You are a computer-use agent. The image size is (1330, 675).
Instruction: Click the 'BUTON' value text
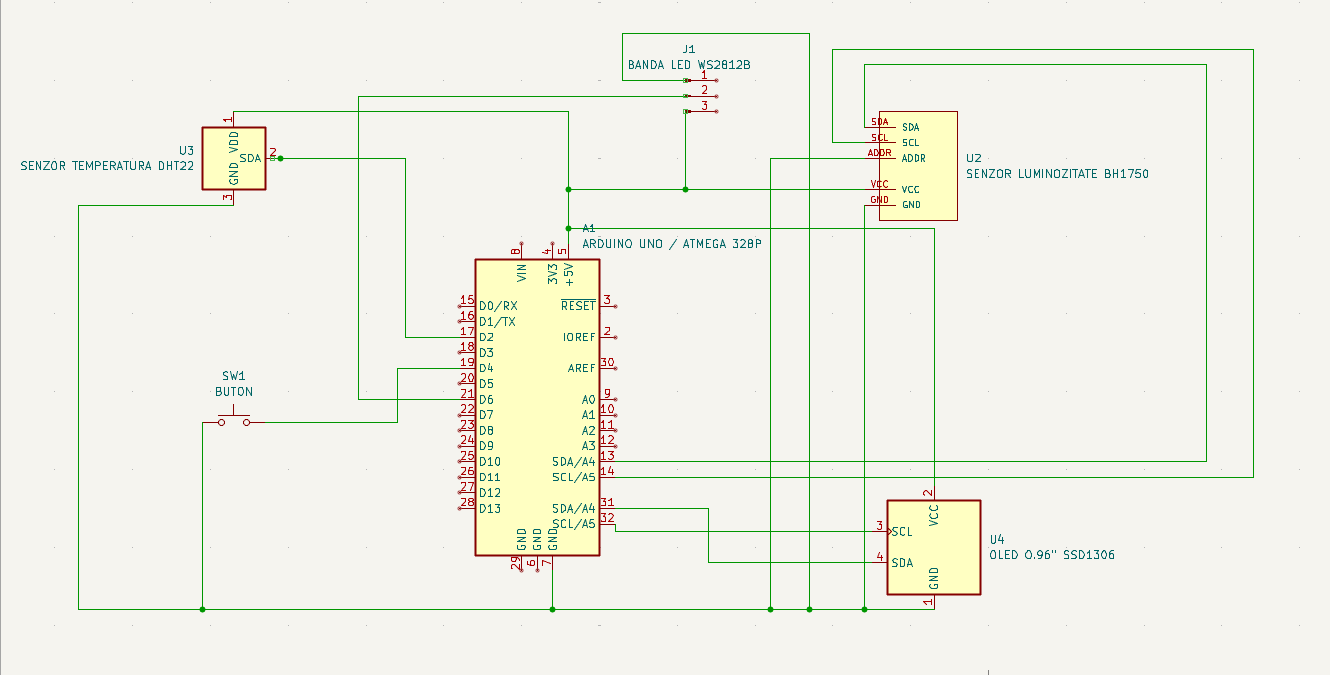pyautogui.click(x=234, y=392)
